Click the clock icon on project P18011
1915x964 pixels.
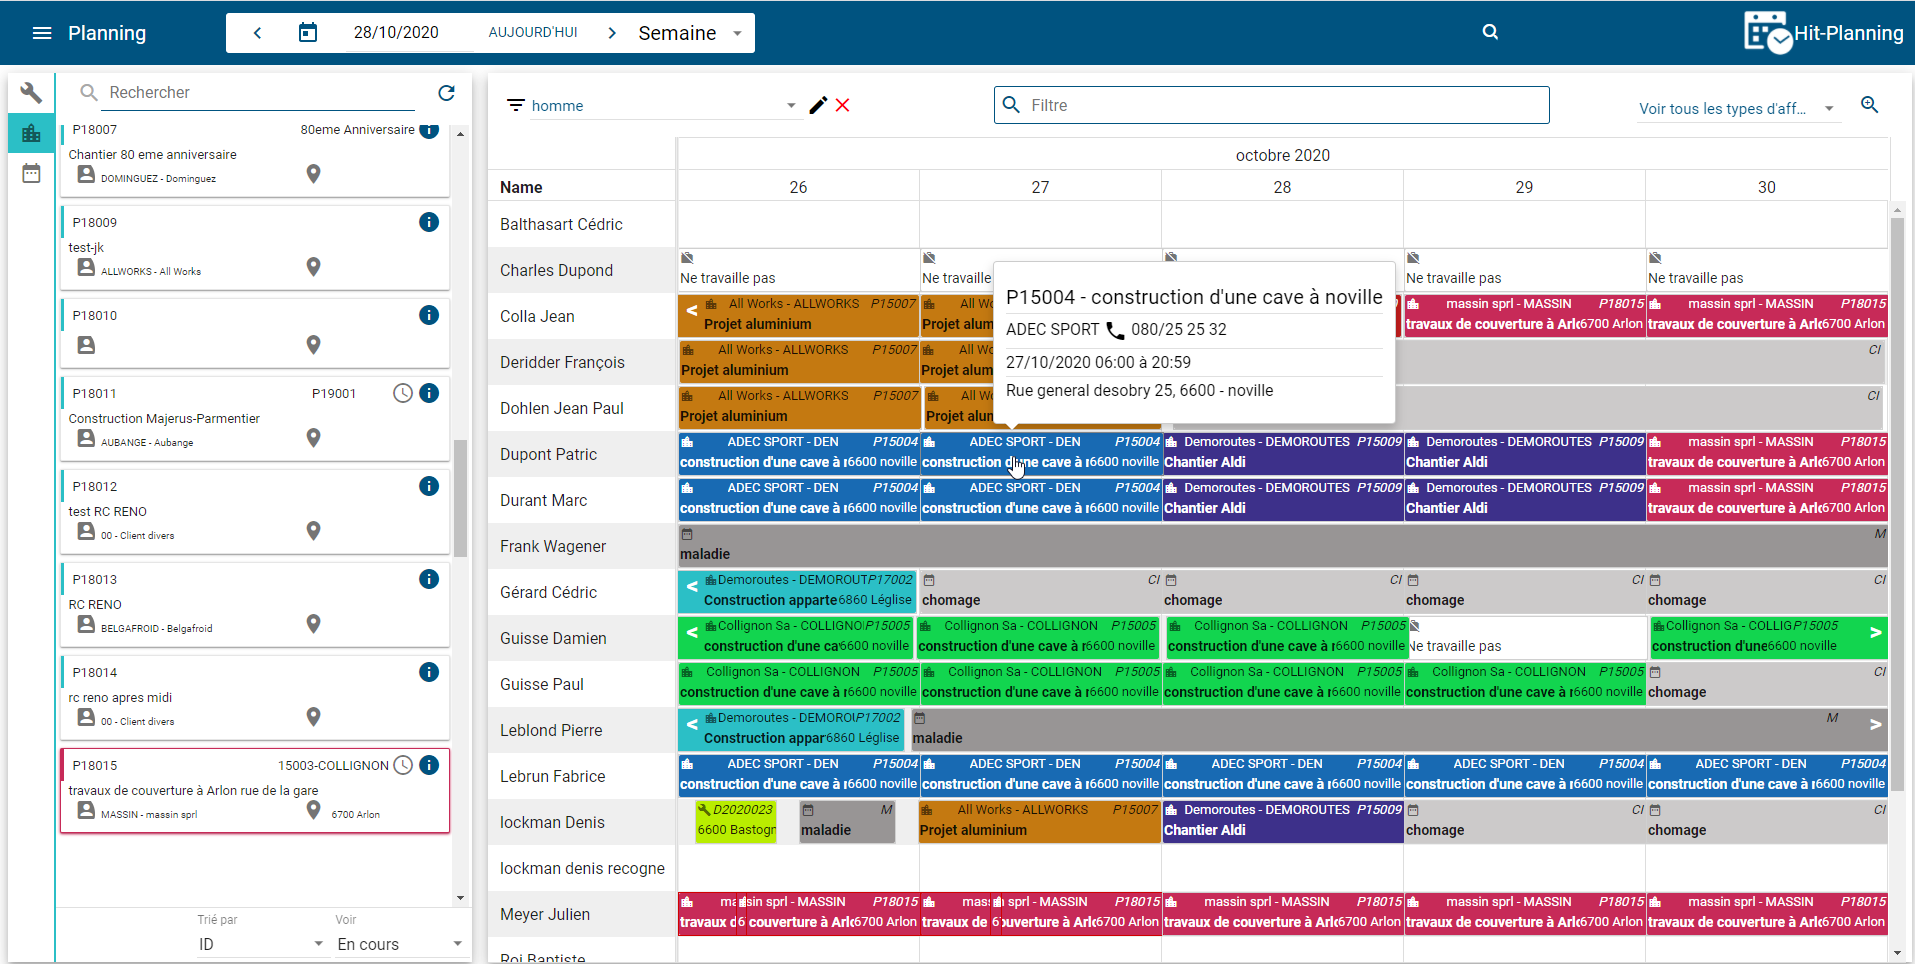click(402, 393)
